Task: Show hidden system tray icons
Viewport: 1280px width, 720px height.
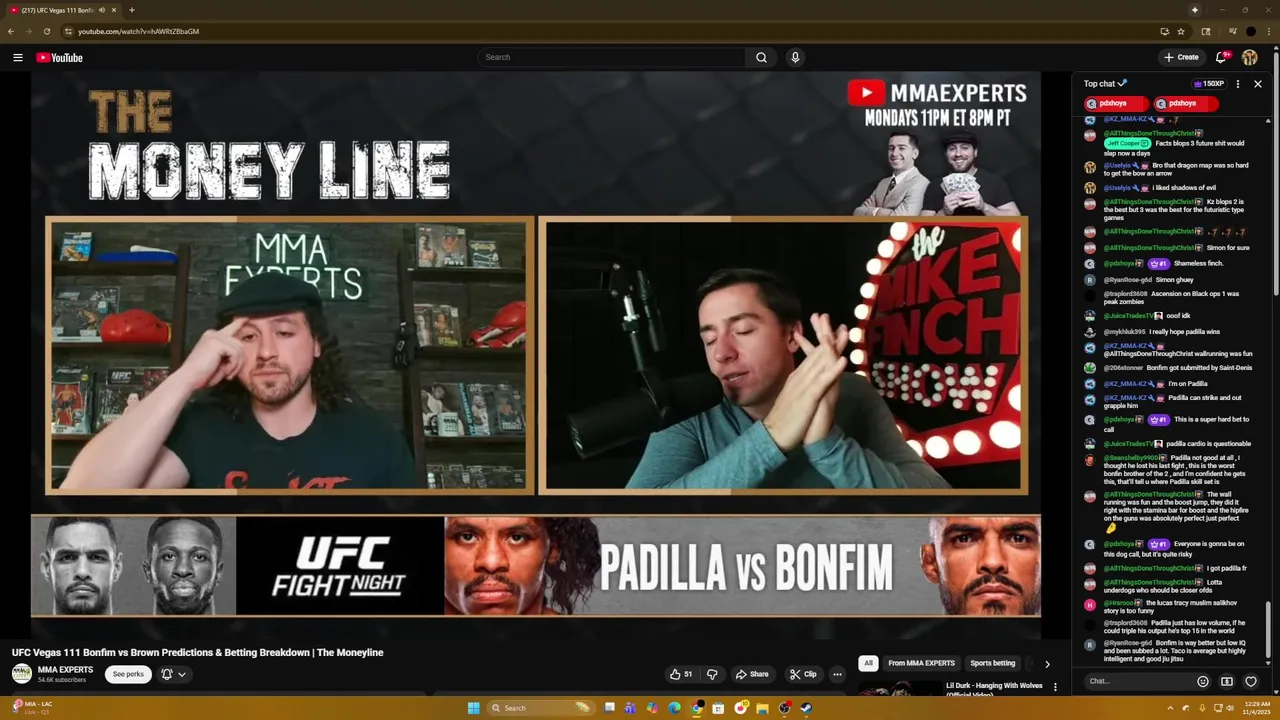Action: pos(1171,708)
